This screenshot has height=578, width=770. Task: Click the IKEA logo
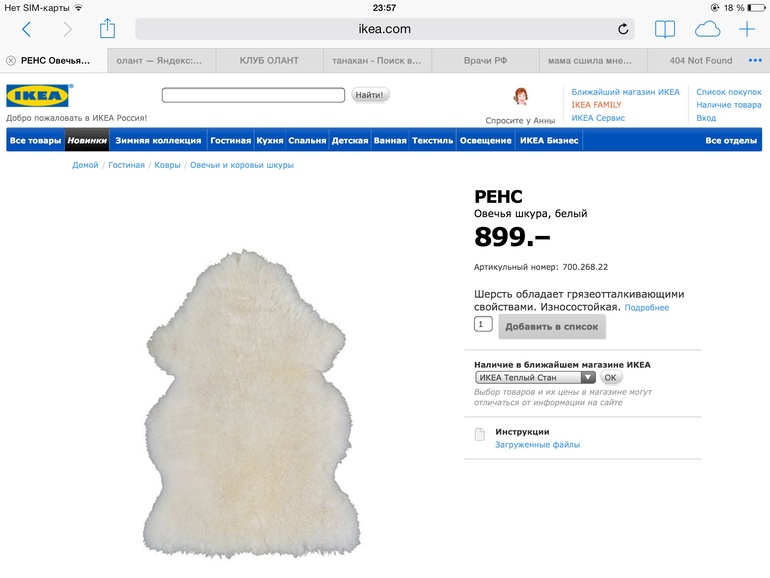point(39,95)
